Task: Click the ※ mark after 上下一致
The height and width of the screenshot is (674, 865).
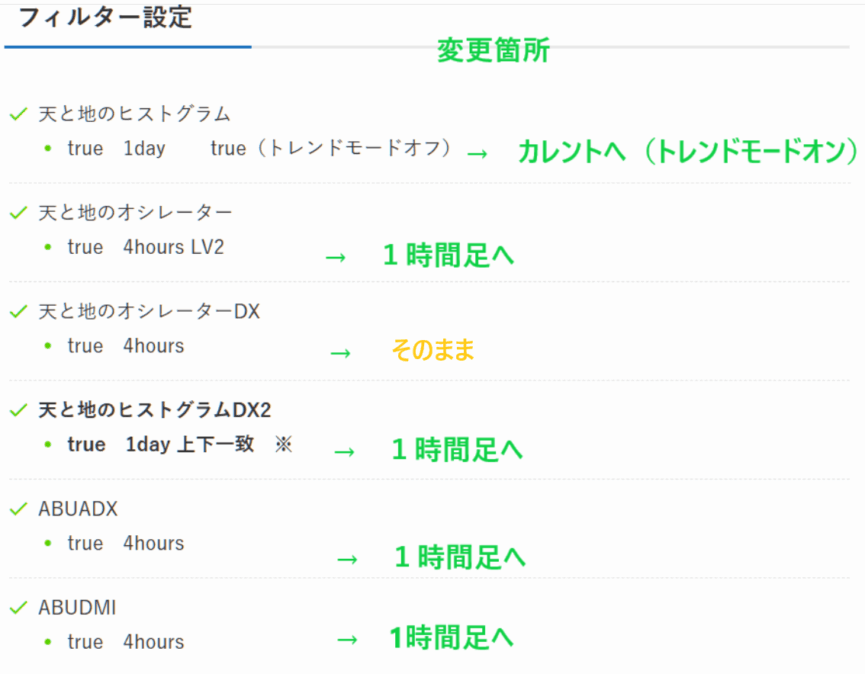Action: point(283,444)
